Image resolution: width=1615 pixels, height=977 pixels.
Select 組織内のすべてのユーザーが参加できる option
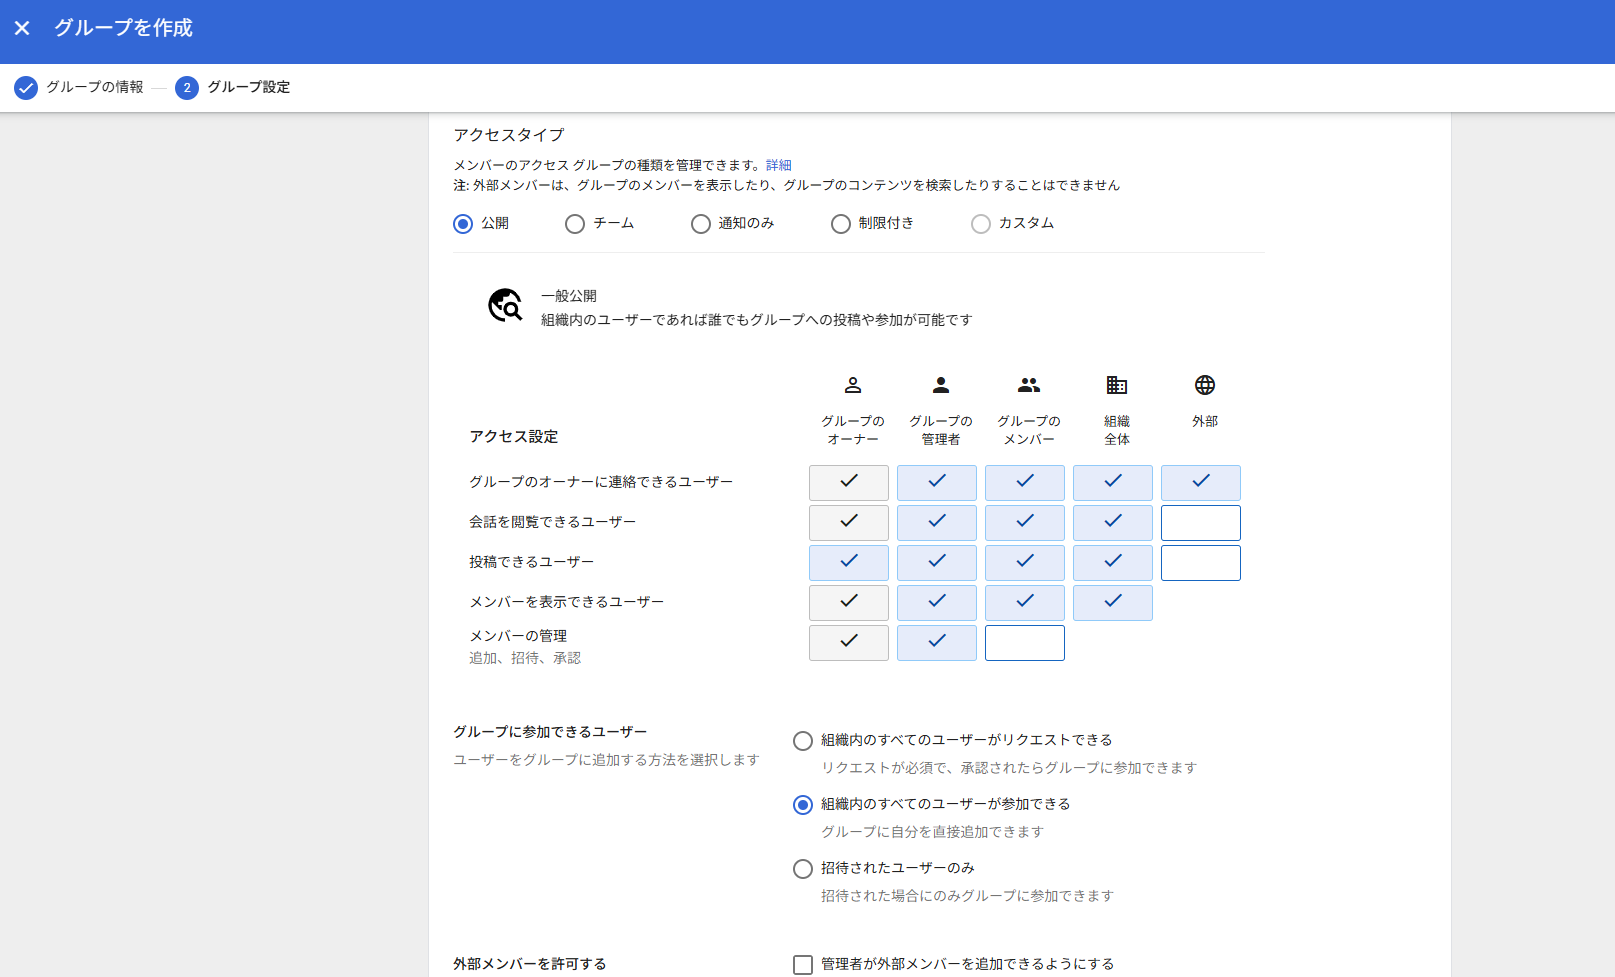click(x=803, y=805)
